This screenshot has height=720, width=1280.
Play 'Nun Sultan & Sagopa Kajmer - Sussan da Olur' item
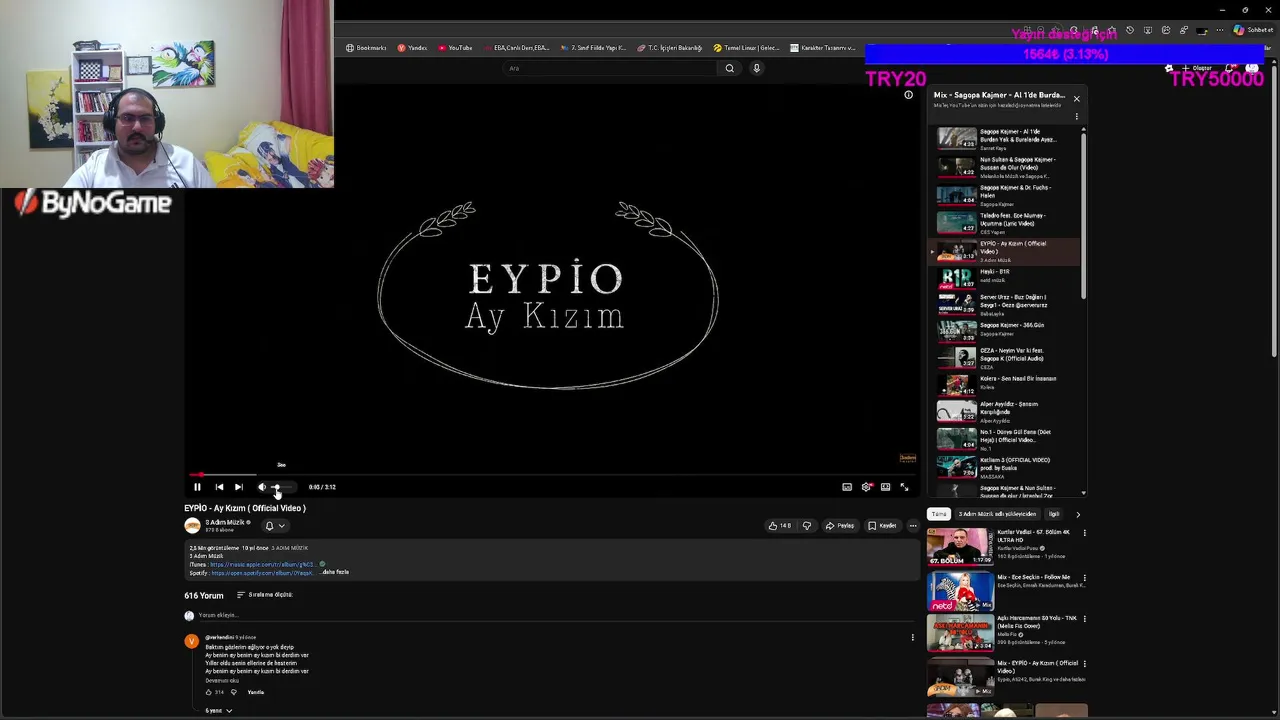pos(1005,167)
